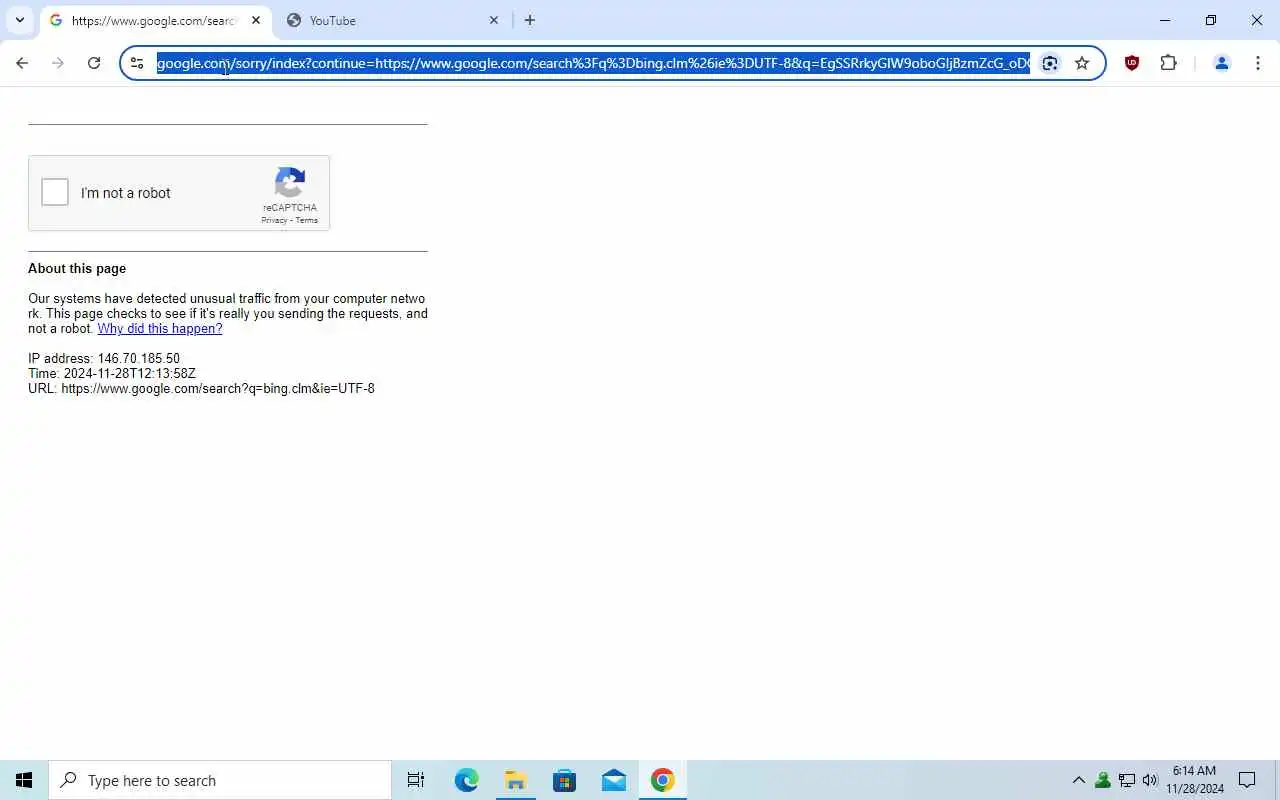The height and width of the screenshot is (800, 1280).
Task: Open reCAPTCHA Terms link
Action: click(x=306, y=220)
